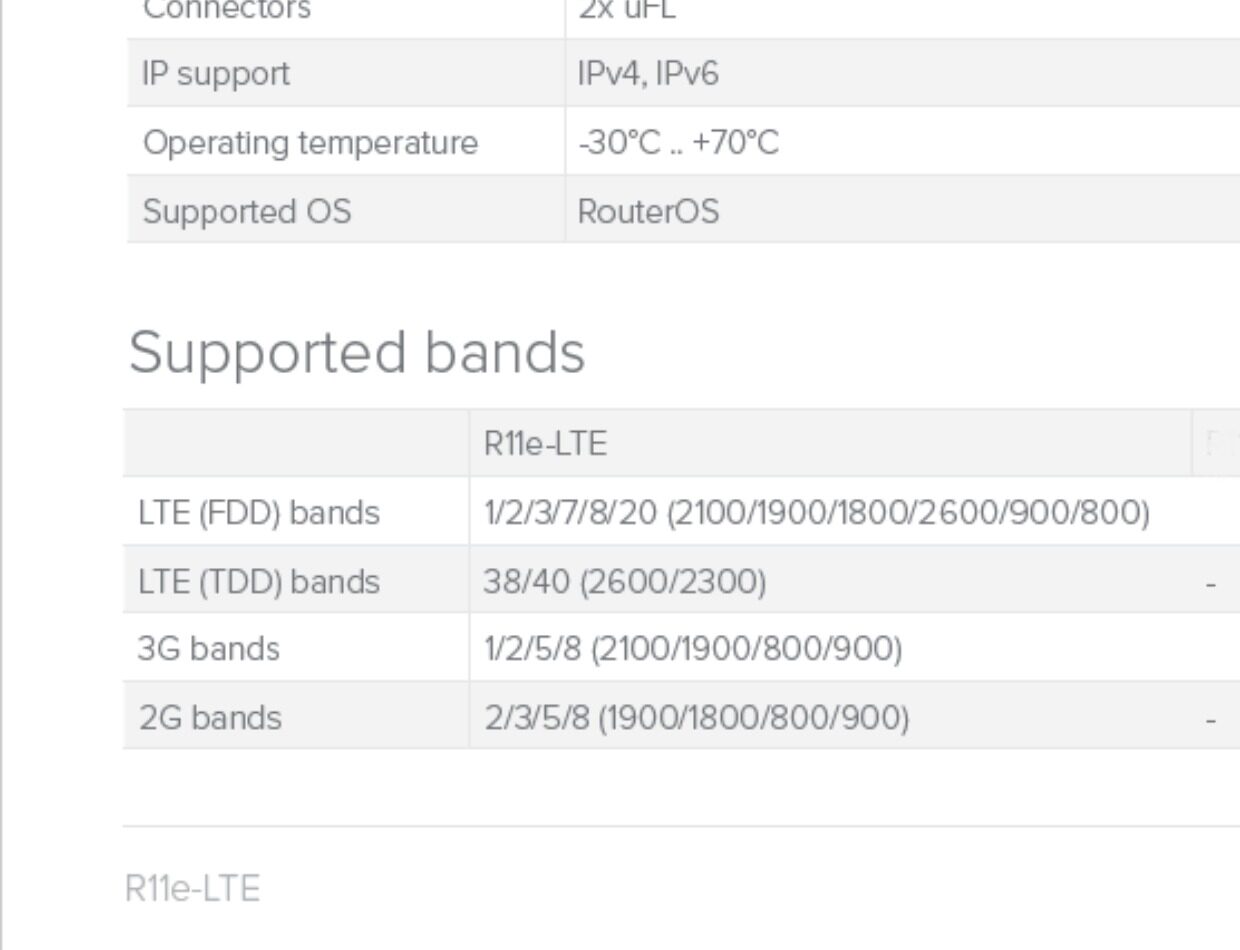
Task: Click the LTE (FDD) bands row label
Action: [259, 513]
